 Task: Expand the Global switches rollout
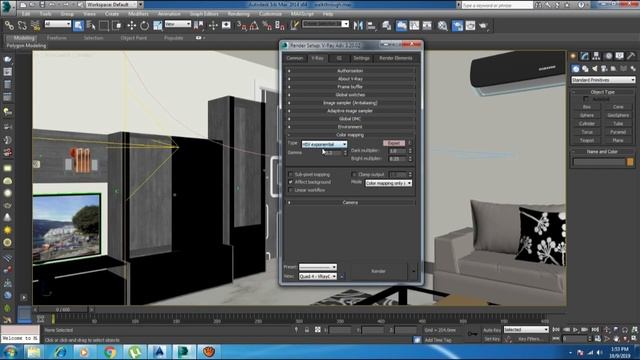coord(350,95)
